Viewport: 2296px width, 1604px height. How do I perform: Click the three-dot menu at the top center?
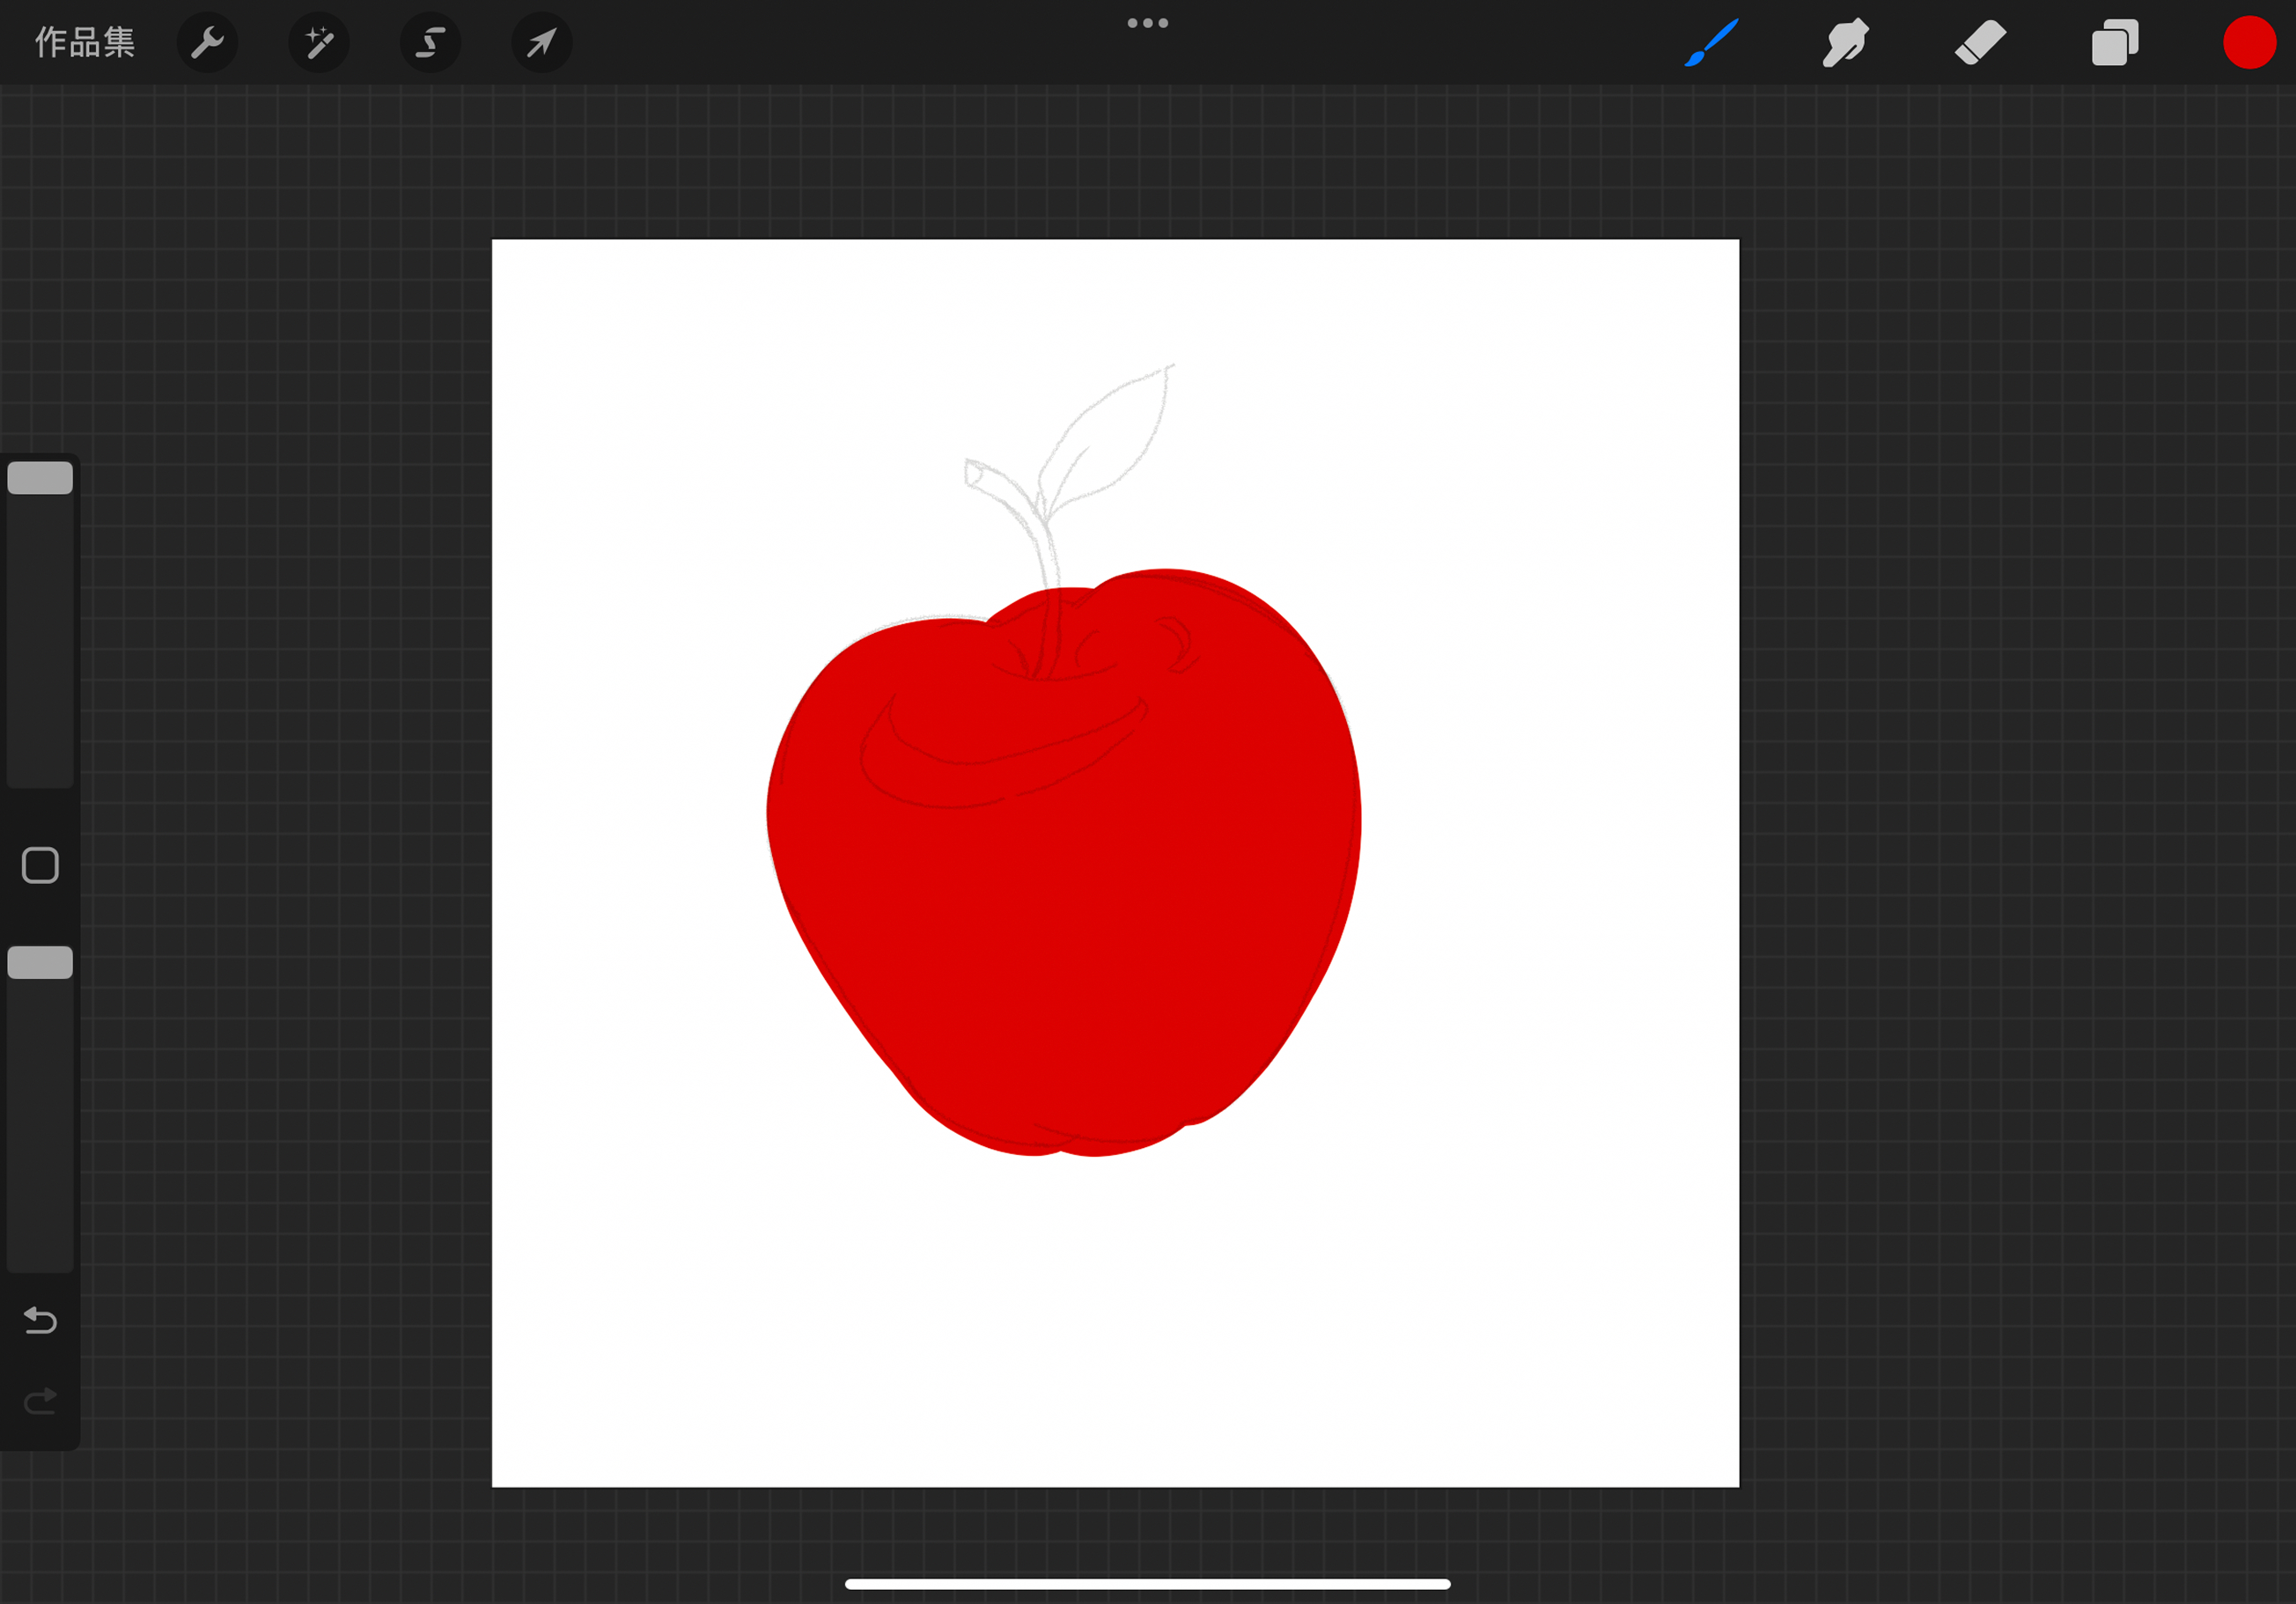point(1147,23)
